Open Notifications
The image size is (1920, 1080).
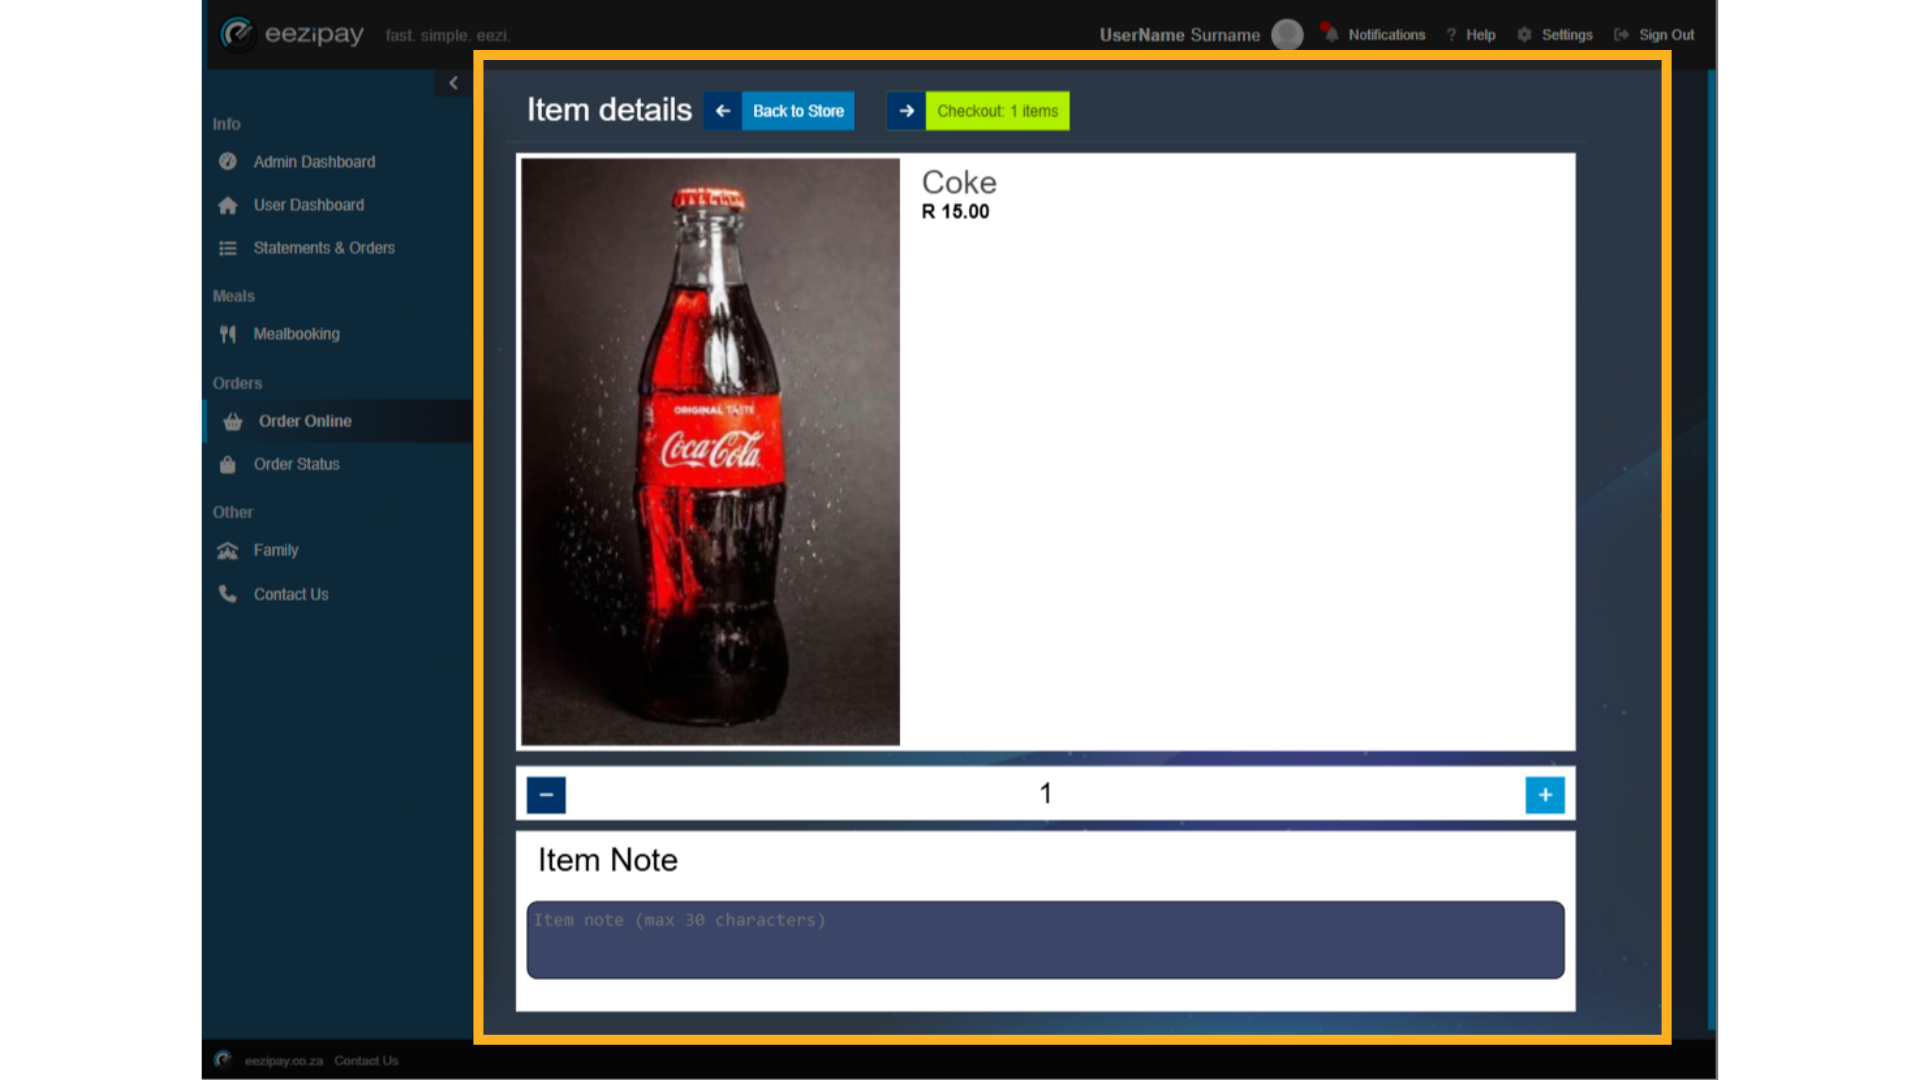pos(1386,35)
